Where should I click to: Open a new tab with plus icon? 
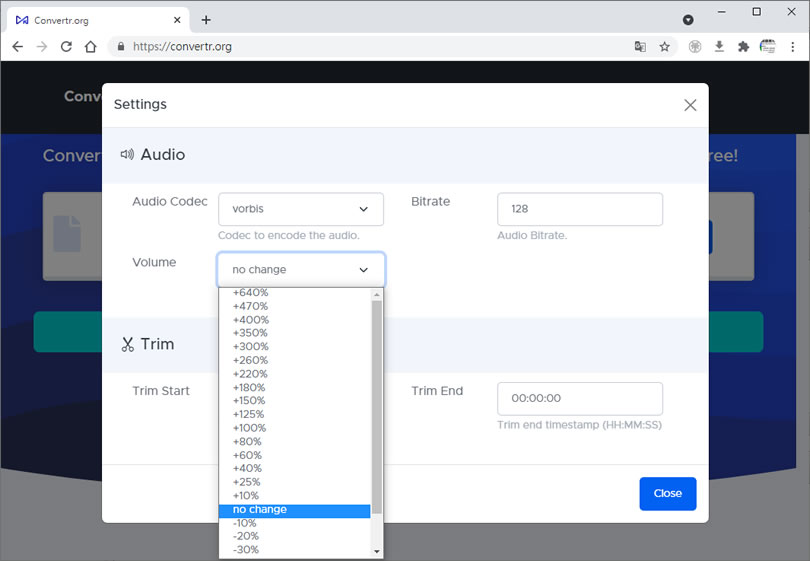[x=206, y=20]
